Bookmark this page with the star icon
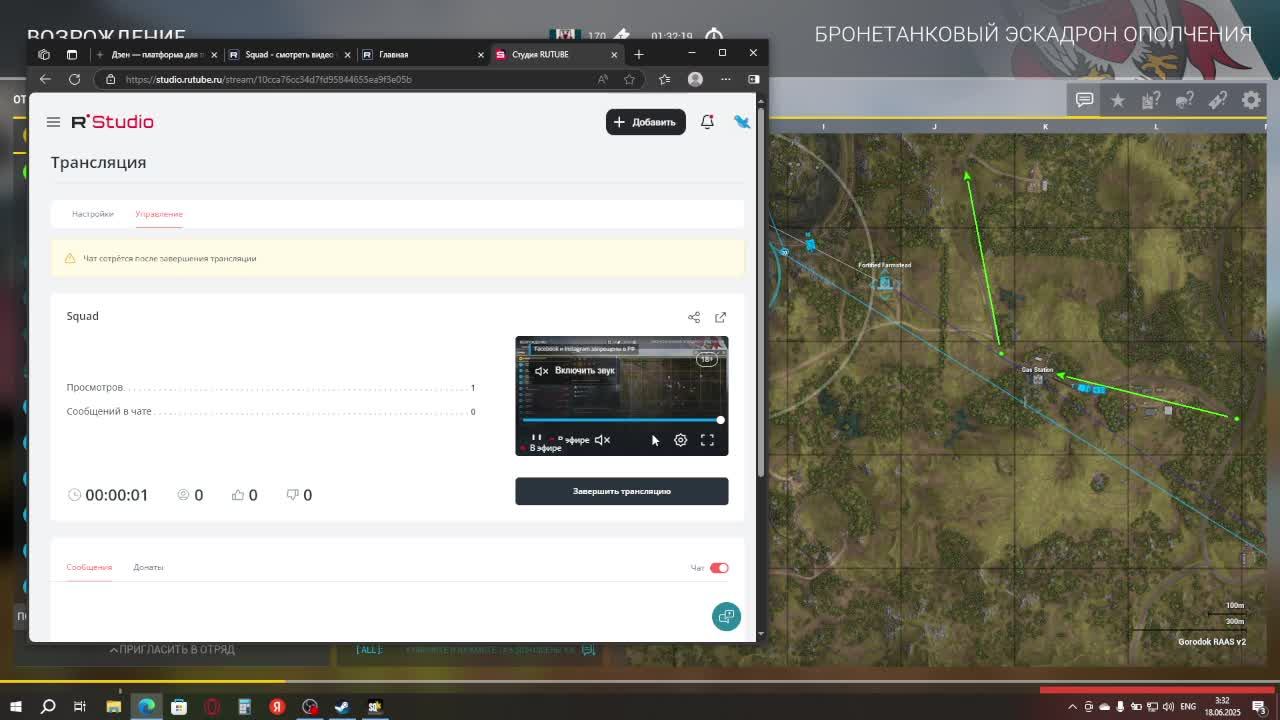 (629, 79)
